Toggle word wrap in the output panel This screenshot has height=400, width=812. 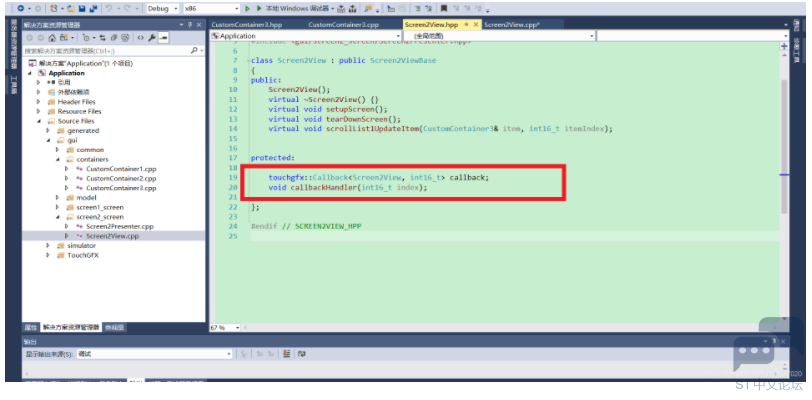pos(302,354)
